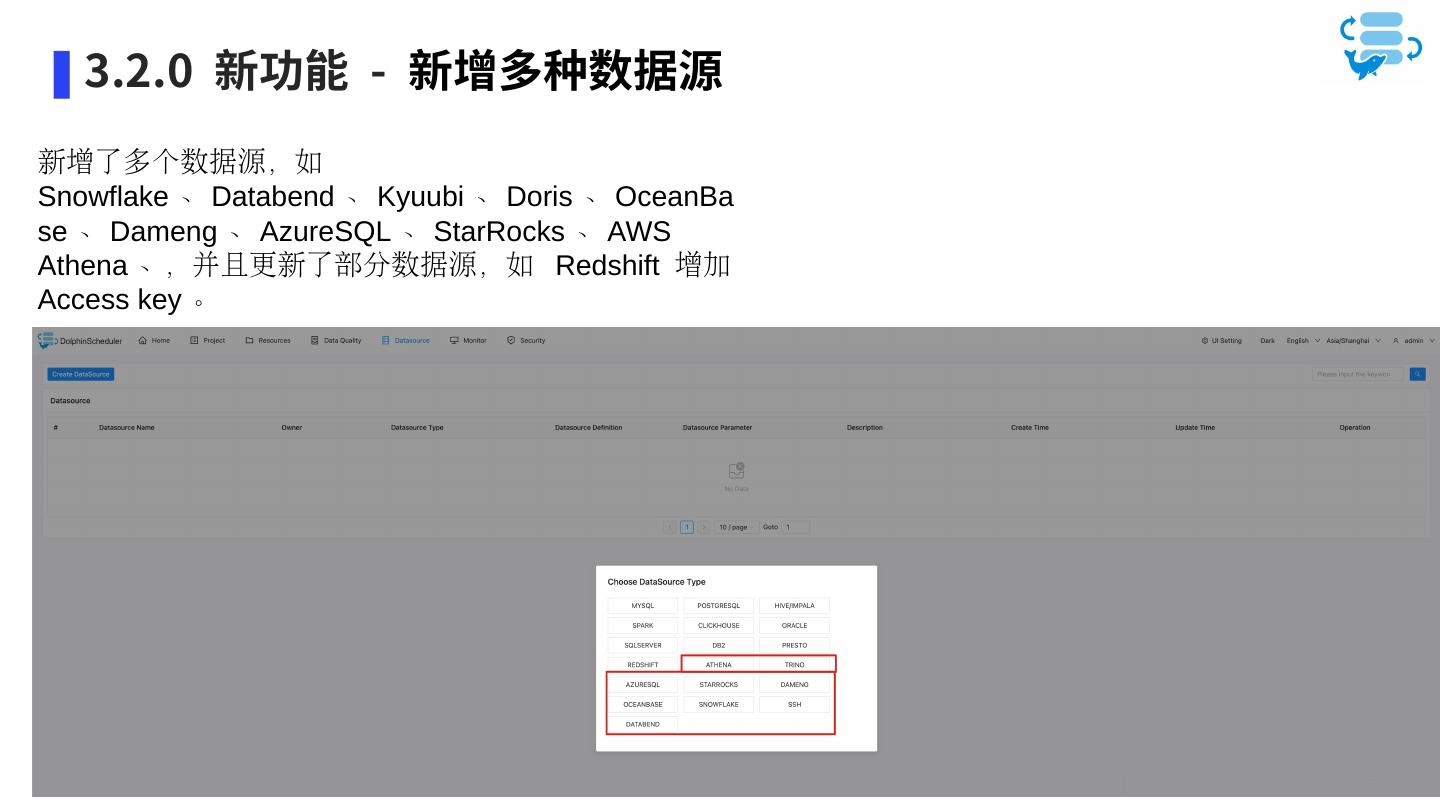
Task: Expand the English language dropdown
Action: pos(1303,341)
